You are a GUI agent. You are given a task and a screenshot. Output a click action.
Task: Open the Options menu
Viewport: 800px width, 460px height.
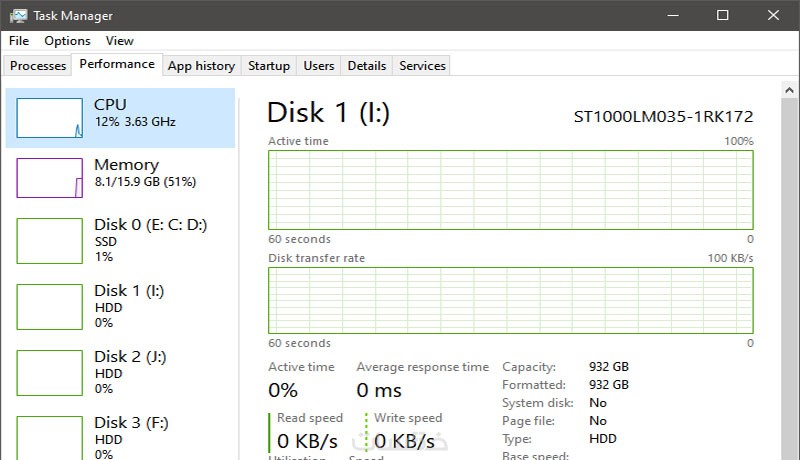tap(67, 41)
